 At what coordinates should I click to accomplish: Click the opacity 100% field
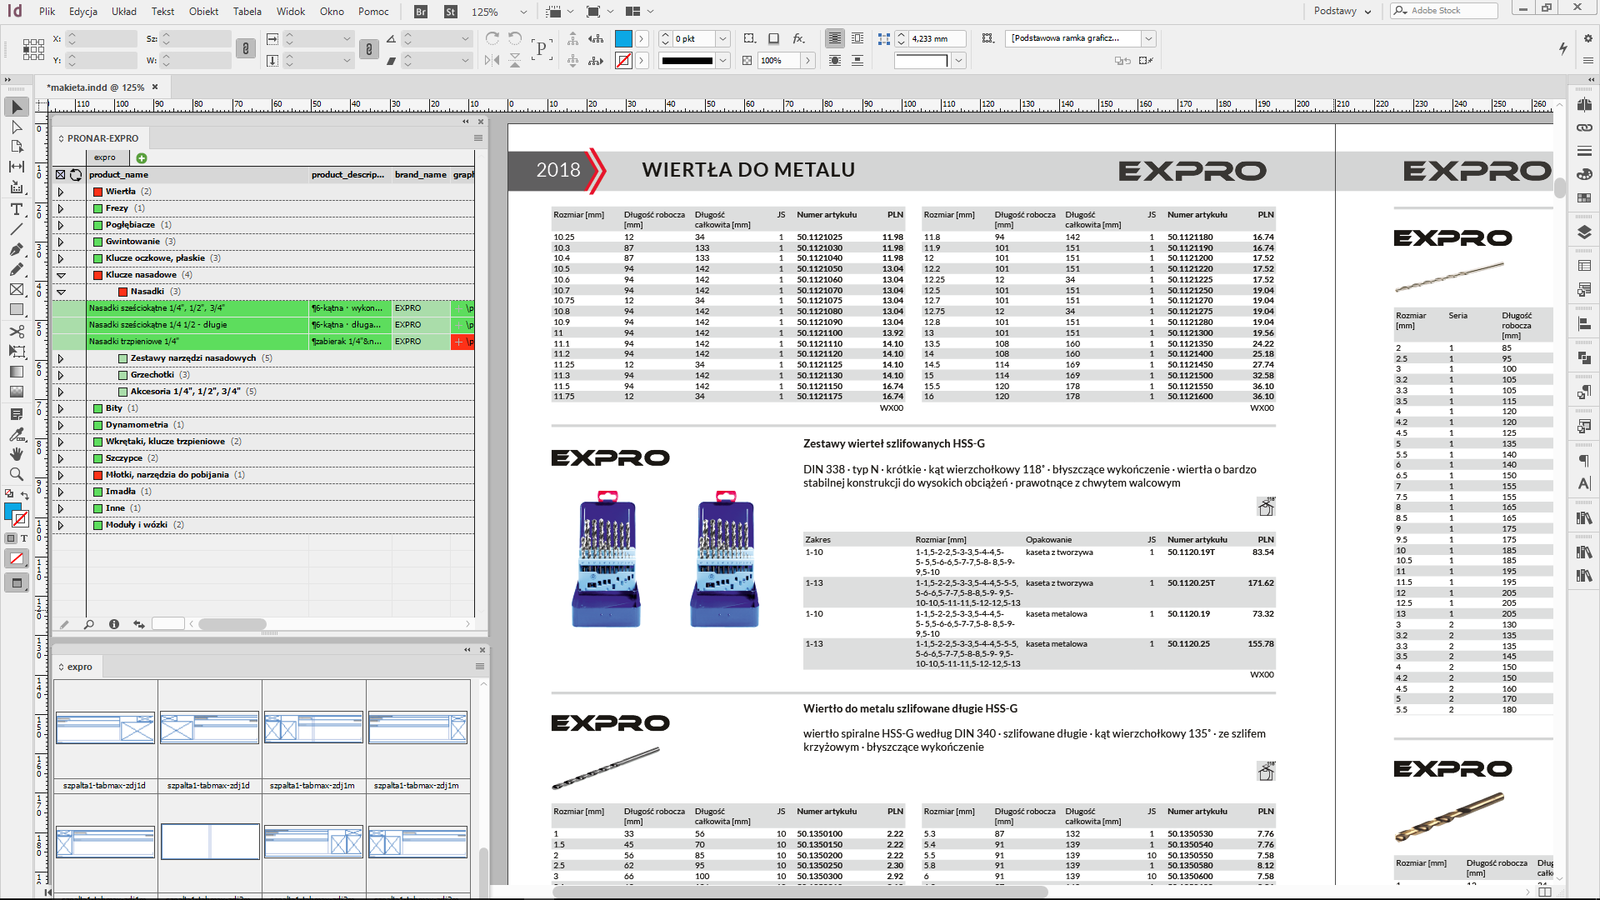click(x=779, y=61)
